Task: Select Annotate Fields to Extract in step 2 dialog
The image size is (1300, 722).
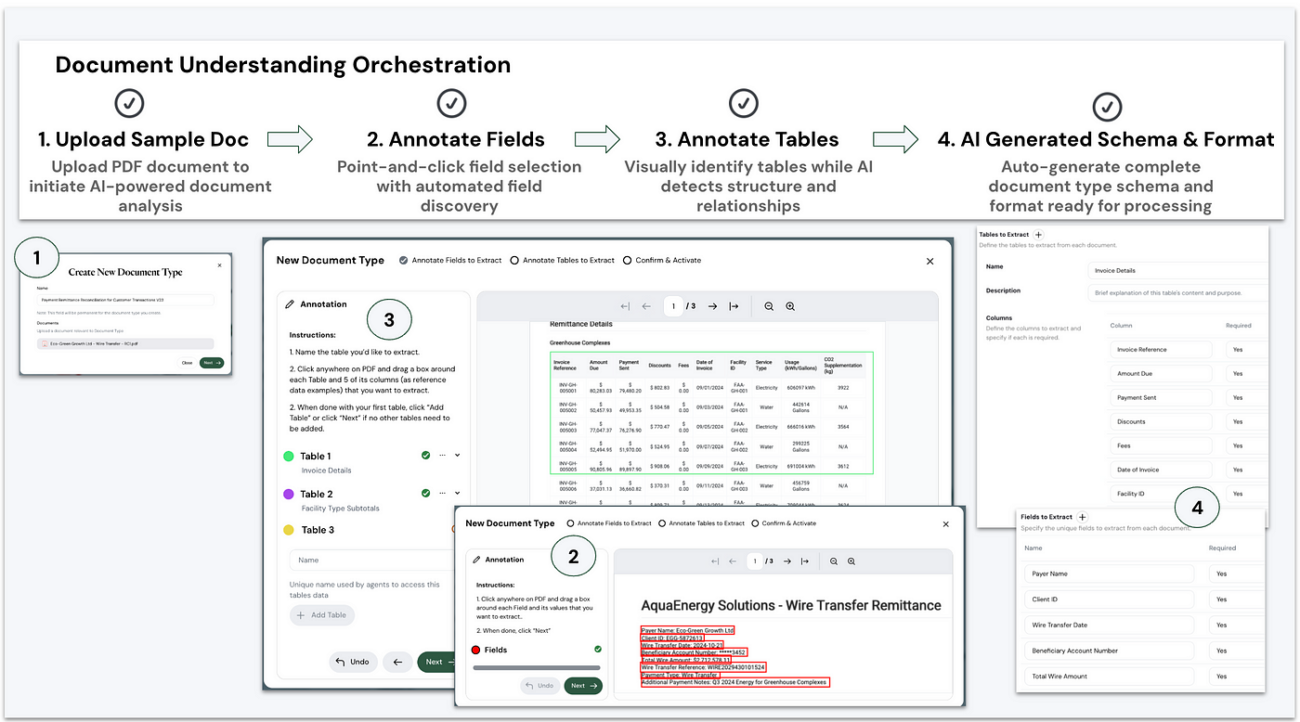Action: (570, 523)
